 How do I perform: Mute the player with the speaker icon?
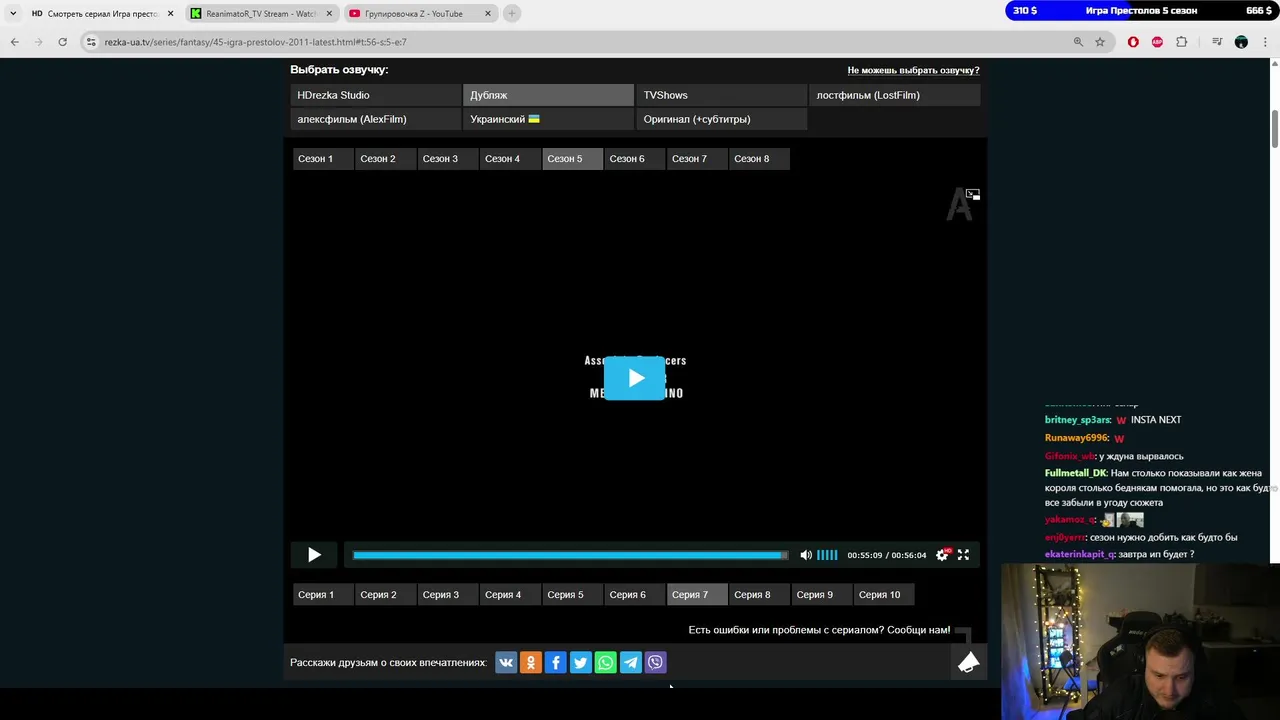(806, 555)
